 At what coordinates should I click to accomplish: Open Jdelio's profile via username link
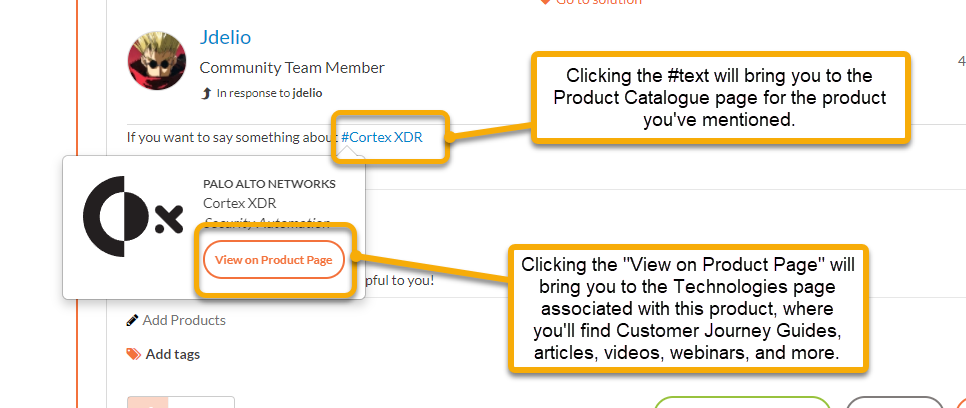tap(225, 38)
